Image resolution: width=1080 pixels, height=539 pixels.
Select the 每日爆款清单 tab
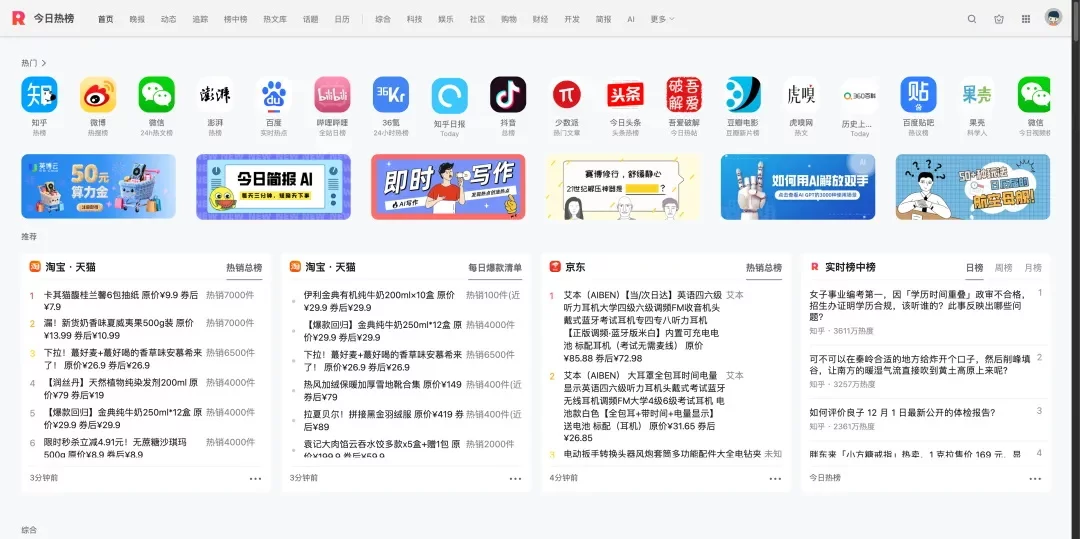tap(495, 268)
